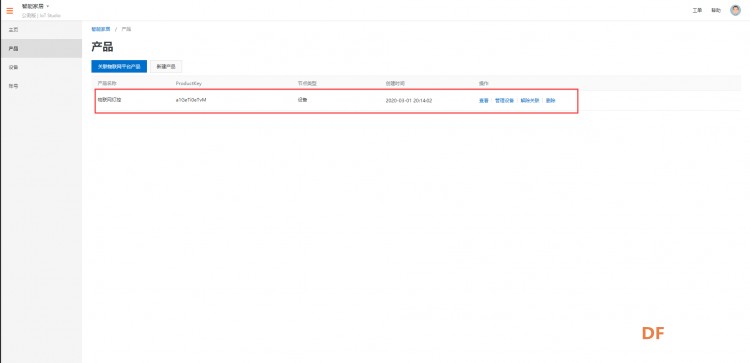The height and width of the screenshot is (363, 750).
Task: Select 产品 in the sidebar
Action: [x=41, y=48]
